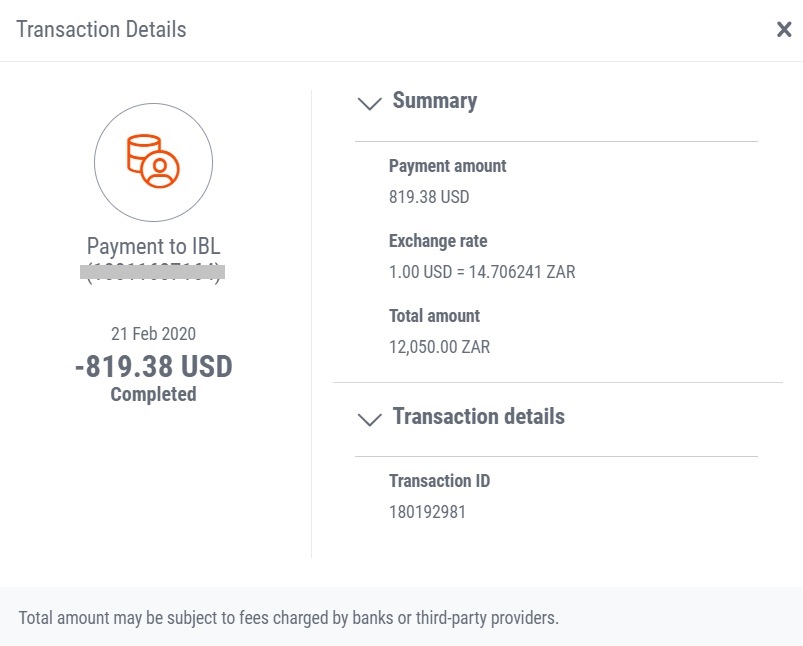Viewport: 803px width, 646px height.
Task: Click the Exchange rate label
Action: point(438,241)
